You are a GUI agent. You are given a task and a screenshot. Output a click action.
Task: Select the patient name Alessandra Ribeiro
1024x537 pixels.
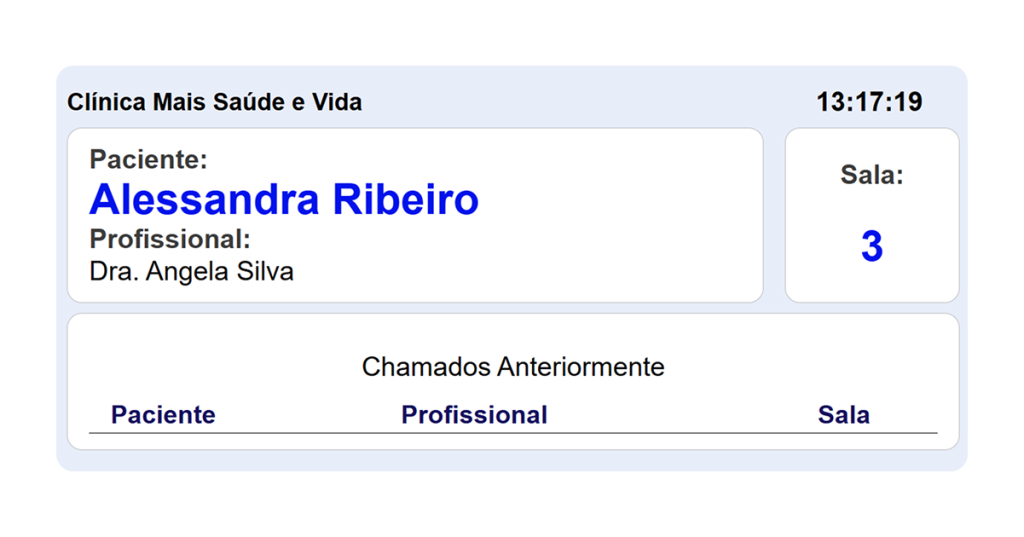tap(284, 200)
